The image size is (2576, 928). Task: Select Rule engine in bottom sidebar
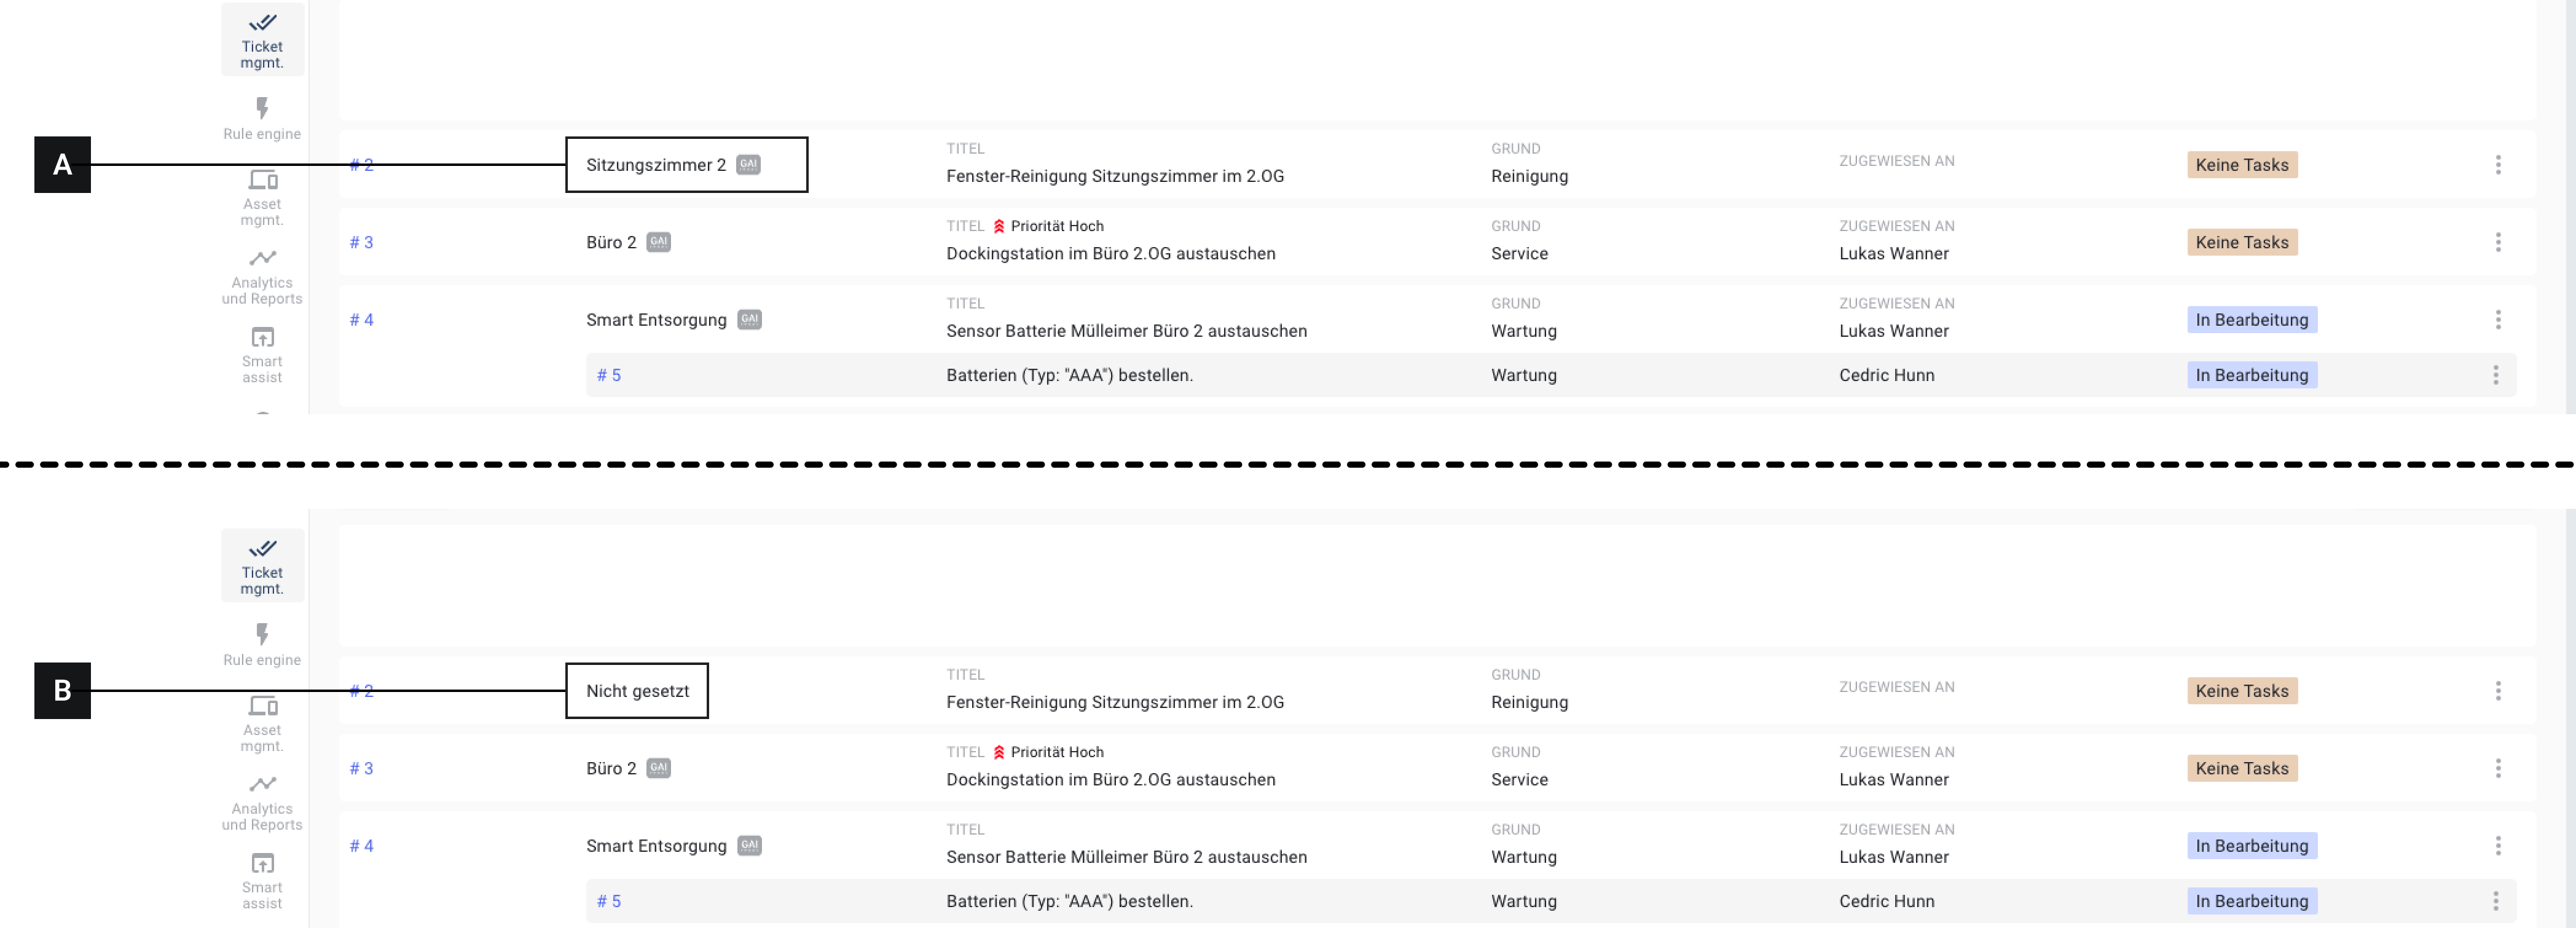(262, 644)
